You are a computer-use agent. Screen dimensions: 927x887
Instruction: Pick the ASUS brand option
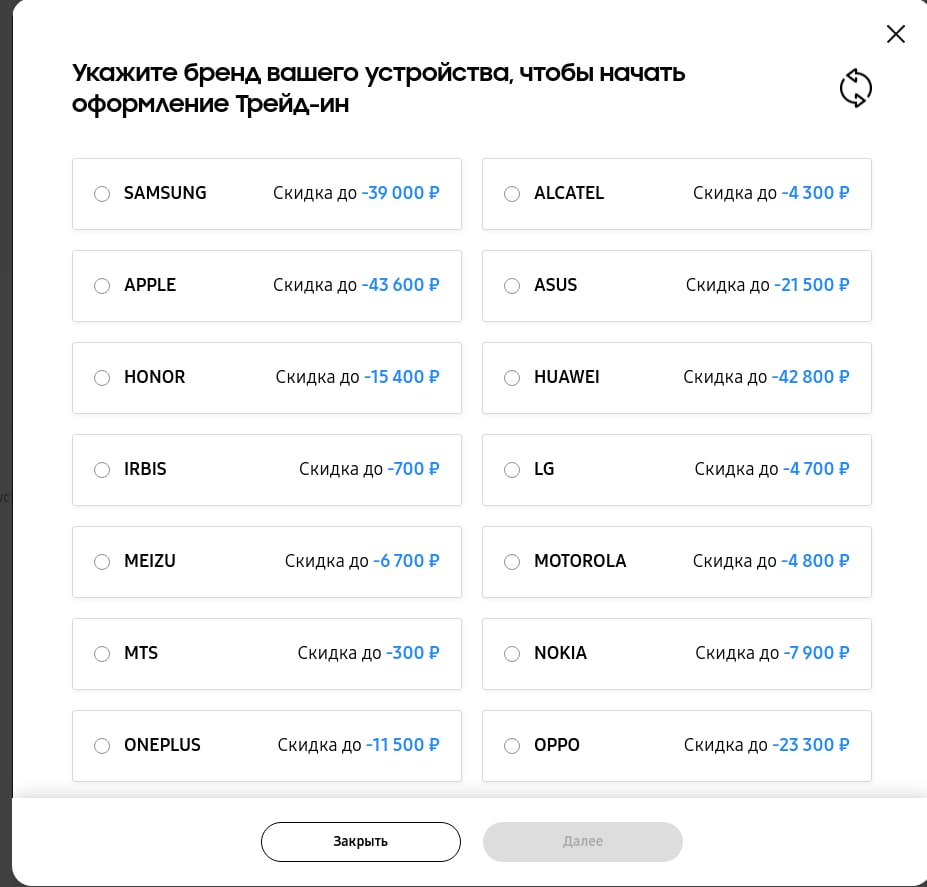click(x=677, y=286)
